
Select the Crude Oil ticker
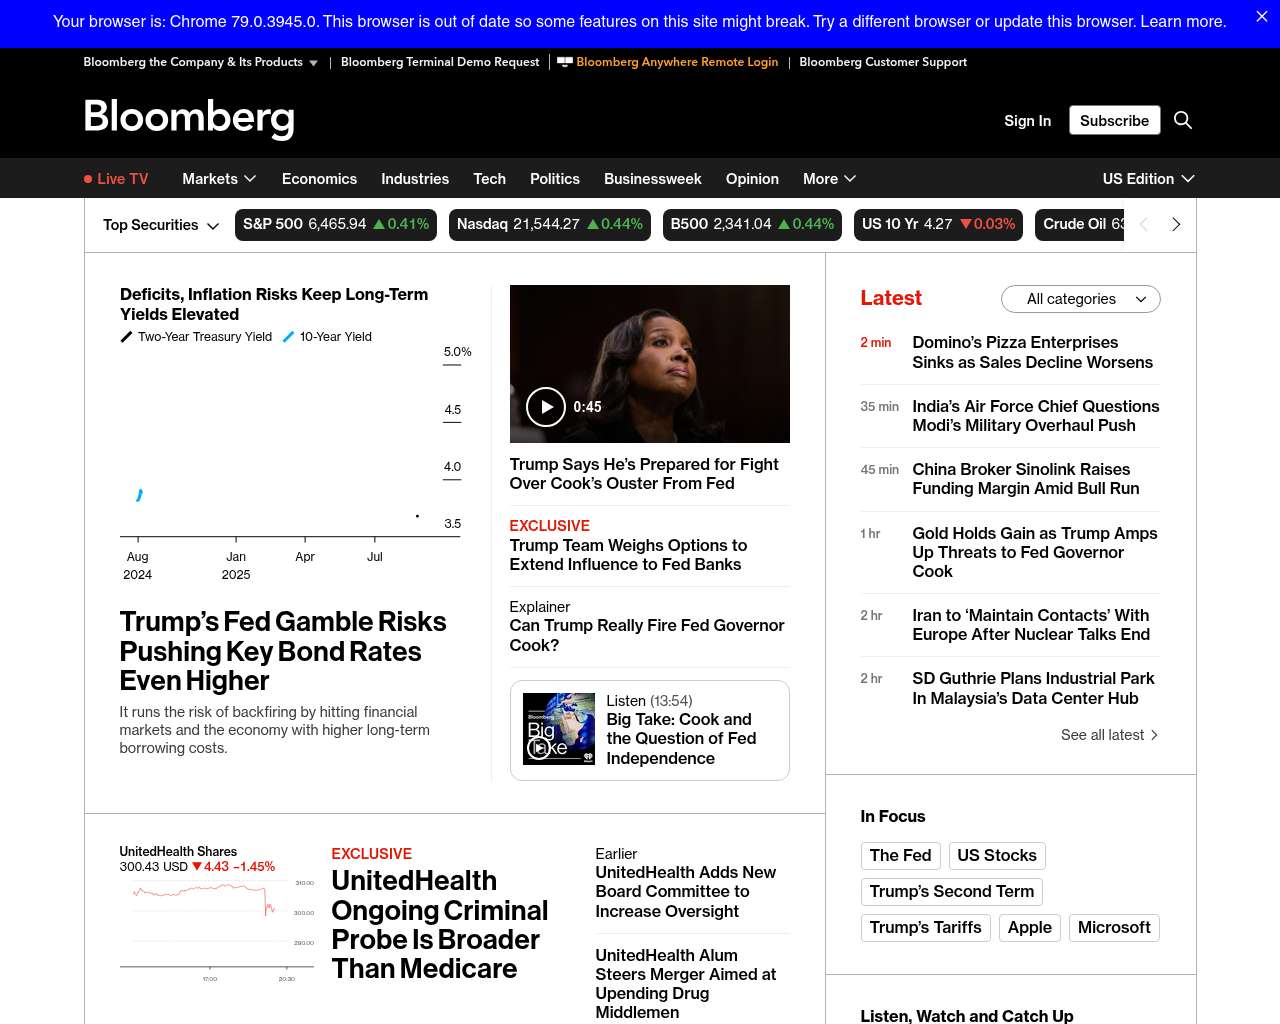pyautogui.click(x=1080, y=225)
